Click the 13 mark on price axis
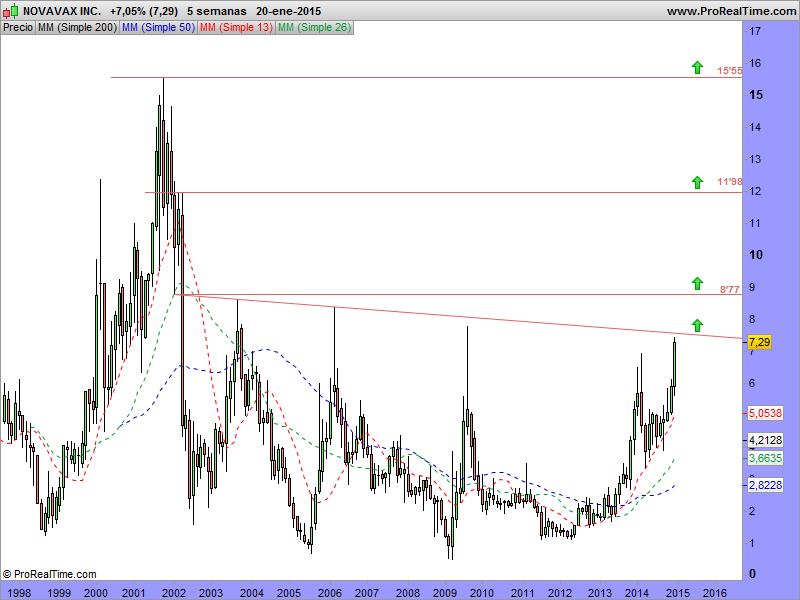Image resolution: width=800 pixels, height=600 pixels. click(755, 159)
